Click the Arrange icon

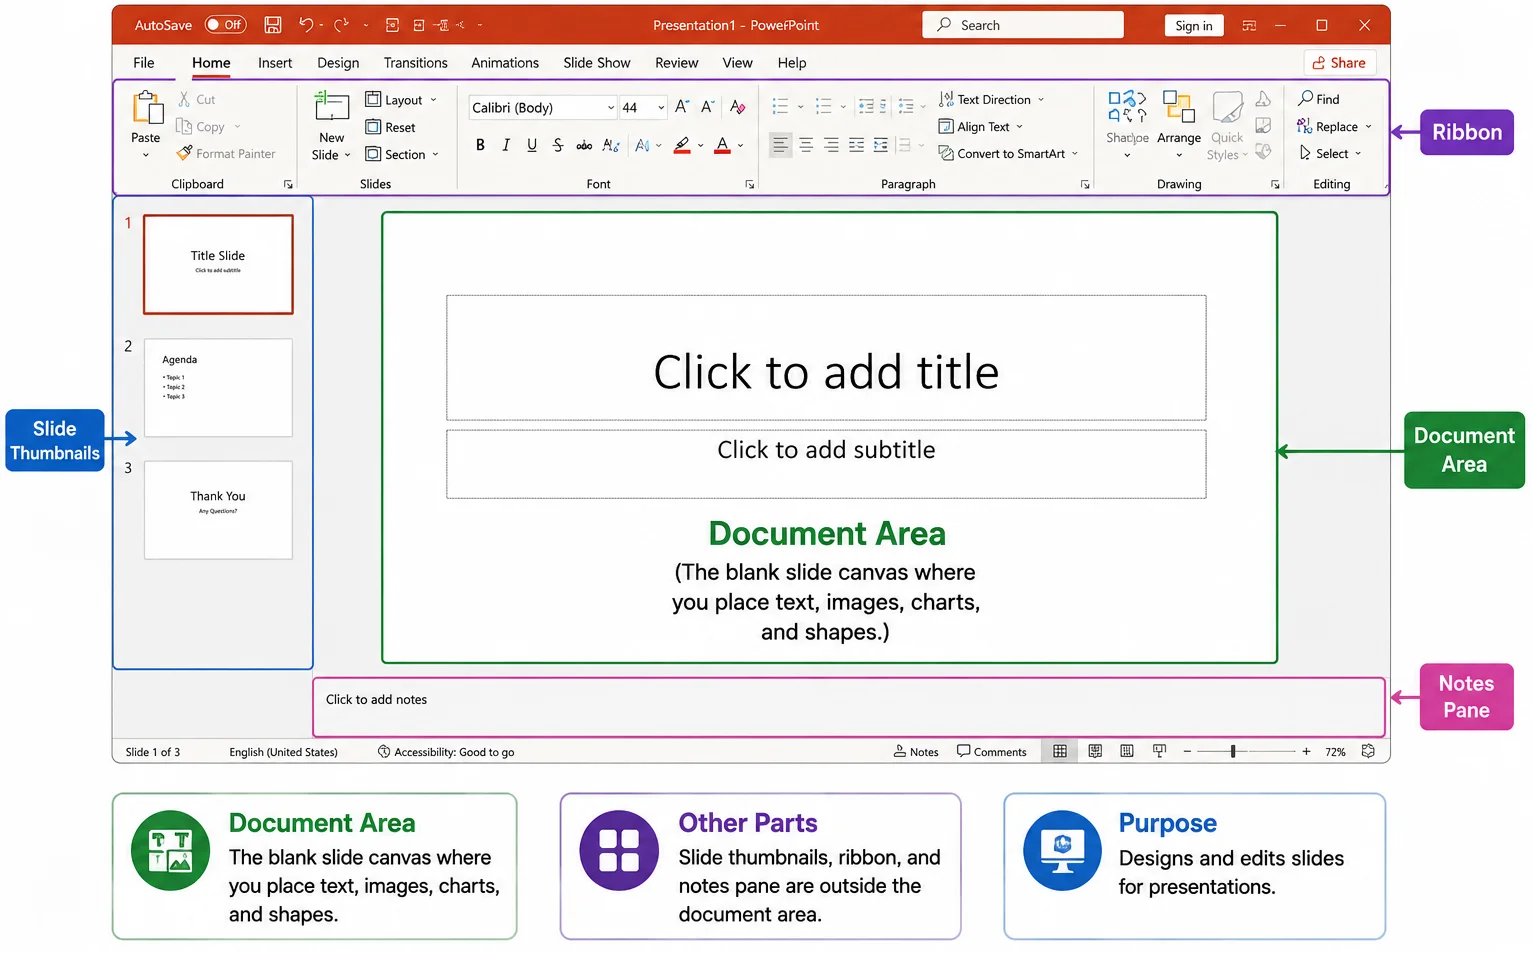point(1179,106)
